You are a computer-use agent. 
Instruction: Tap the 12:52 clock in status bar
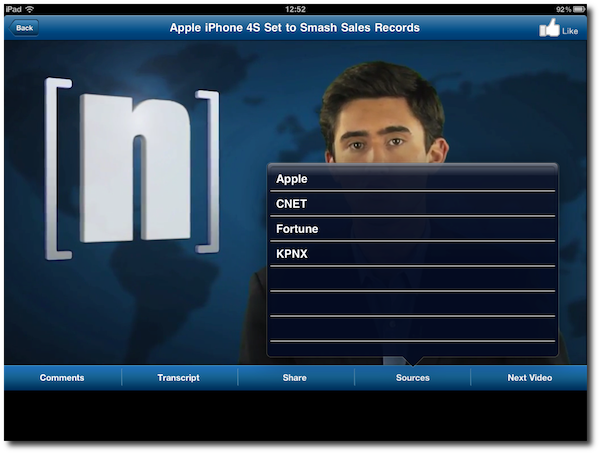click(x=295, y=9)
